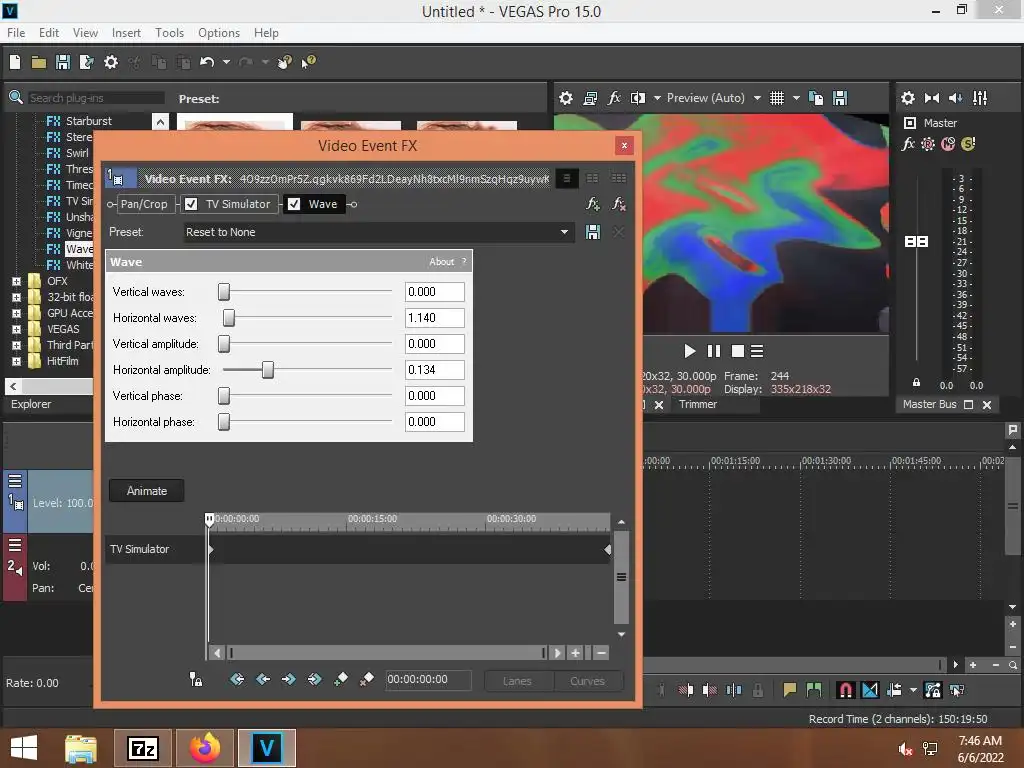This screenshot has width=1024, height=768.
Task: Adjust the Horizontal amplitude slider
Action: coord(268,370)
